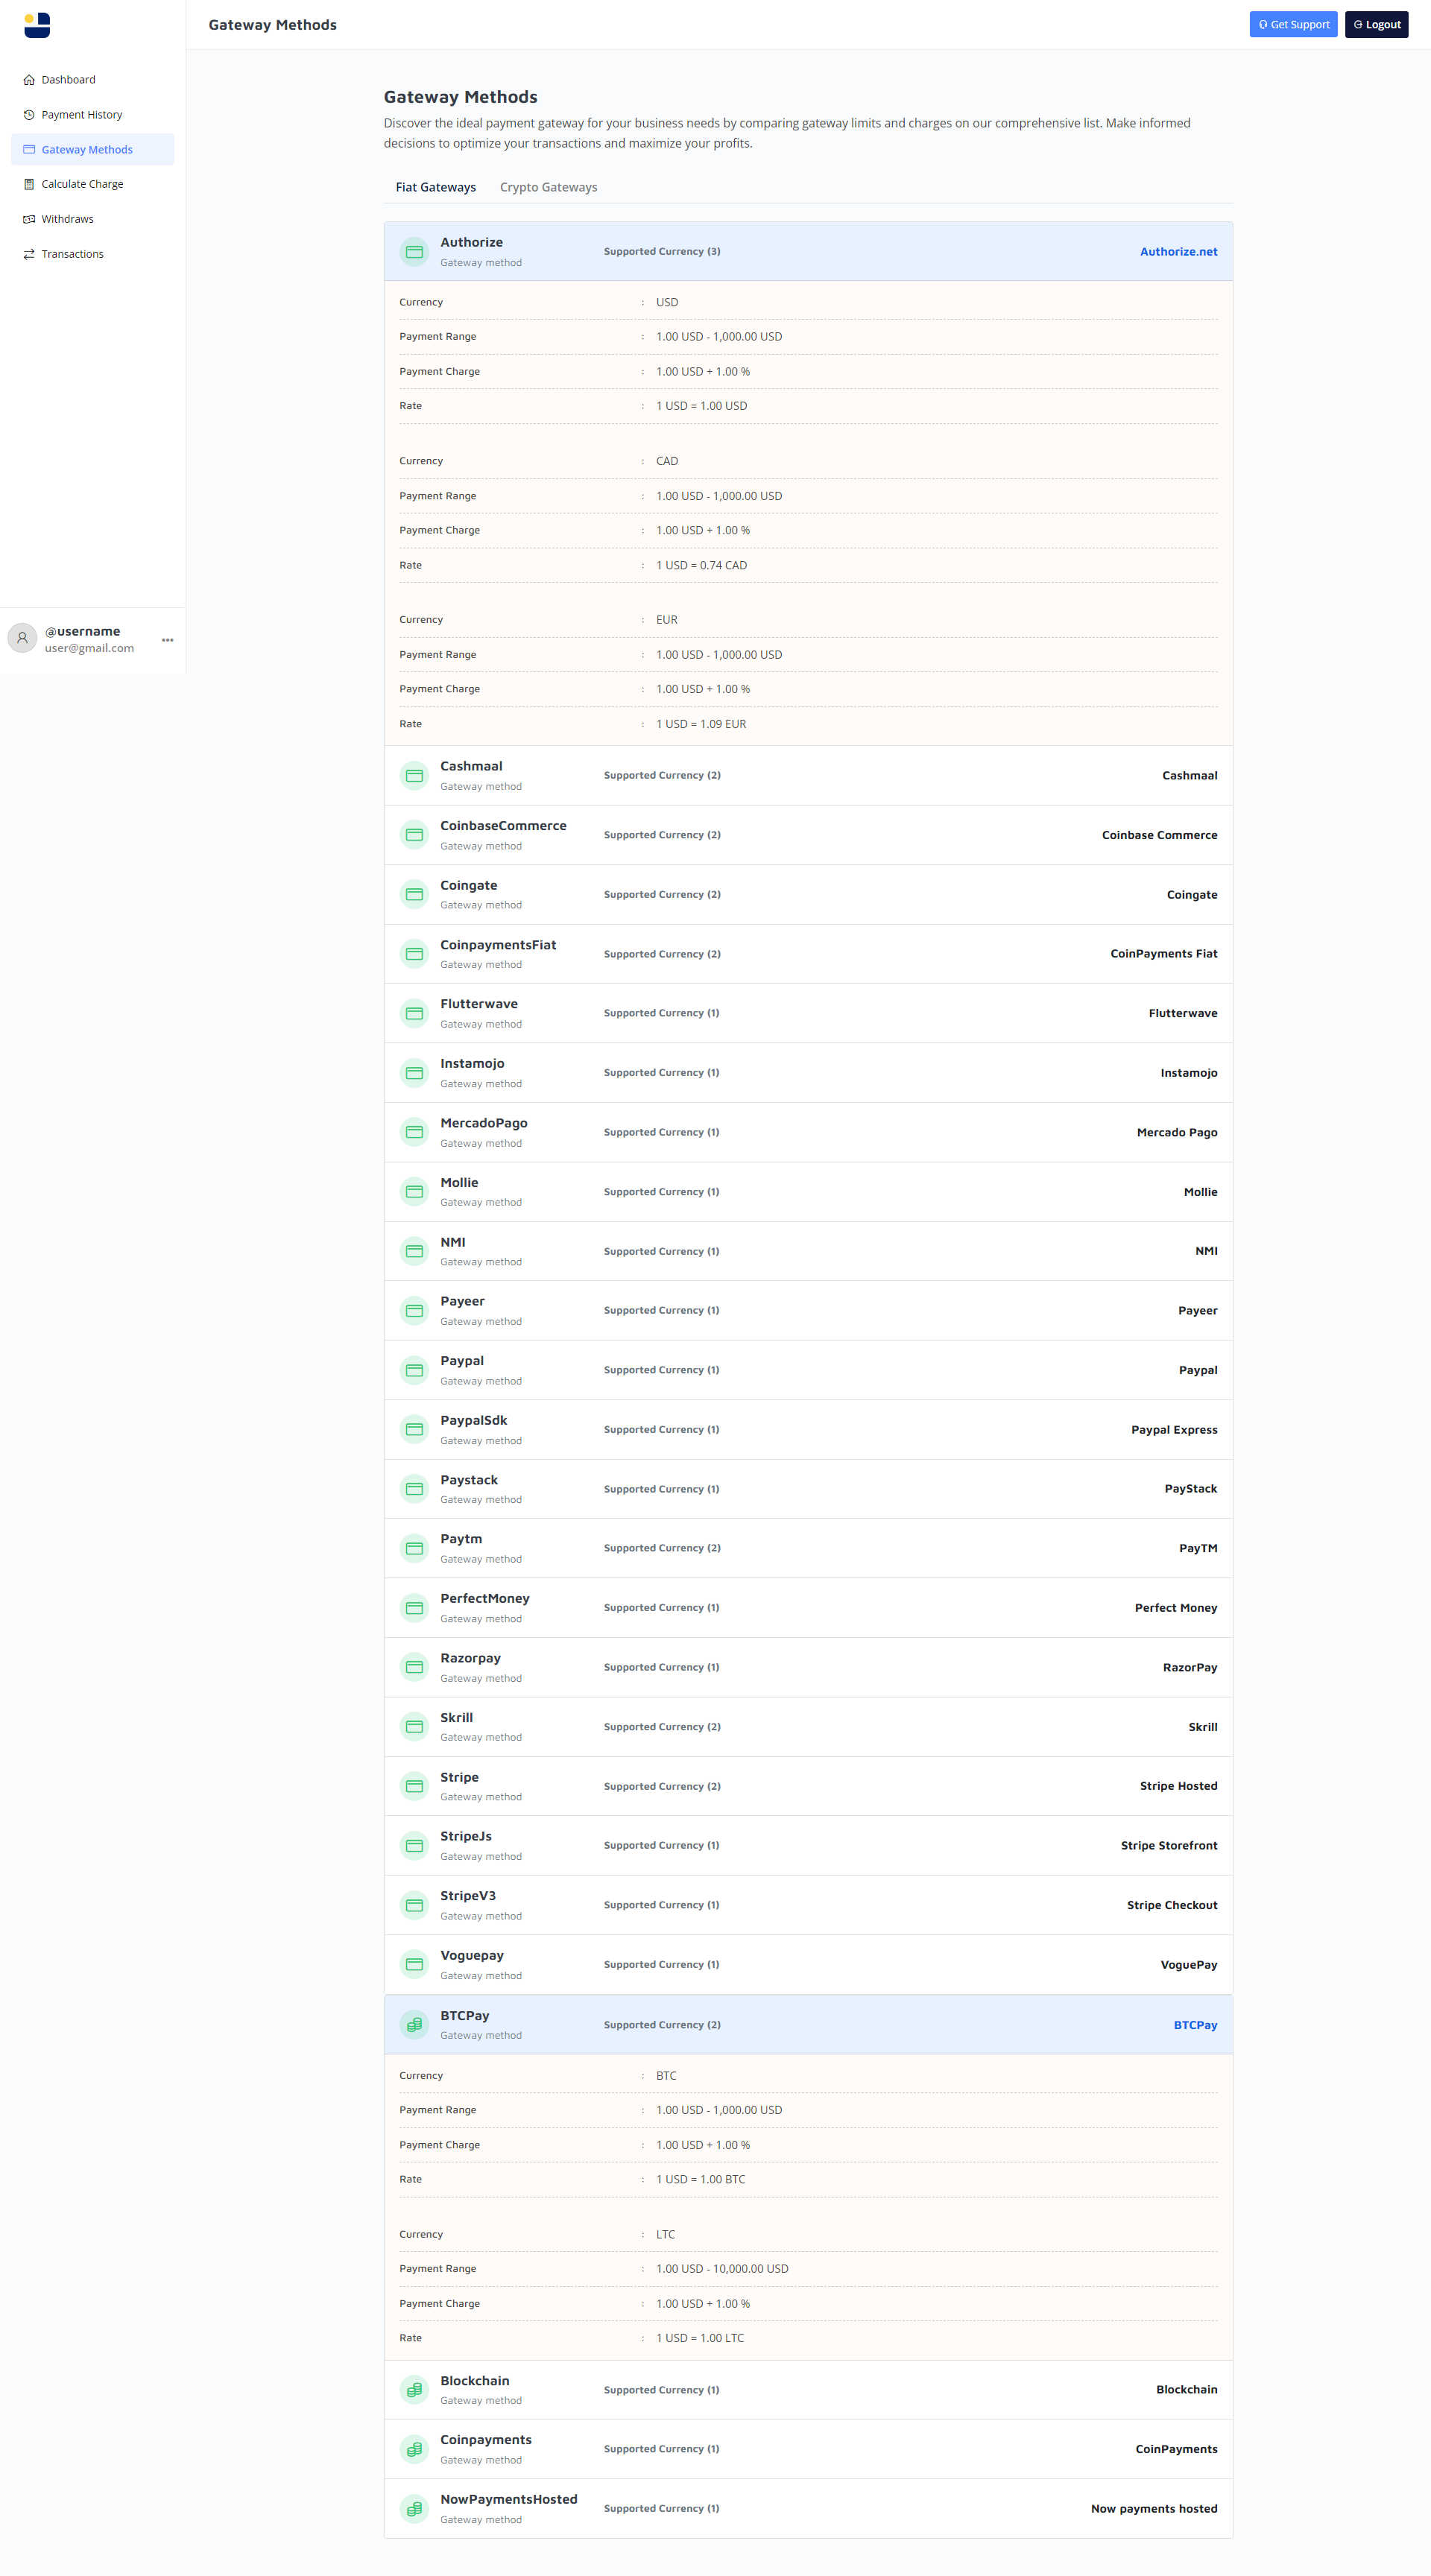The image size is (1431, 2576).
Task: Click the Razorpay gateway card icon
Action: click(414, 1667)
